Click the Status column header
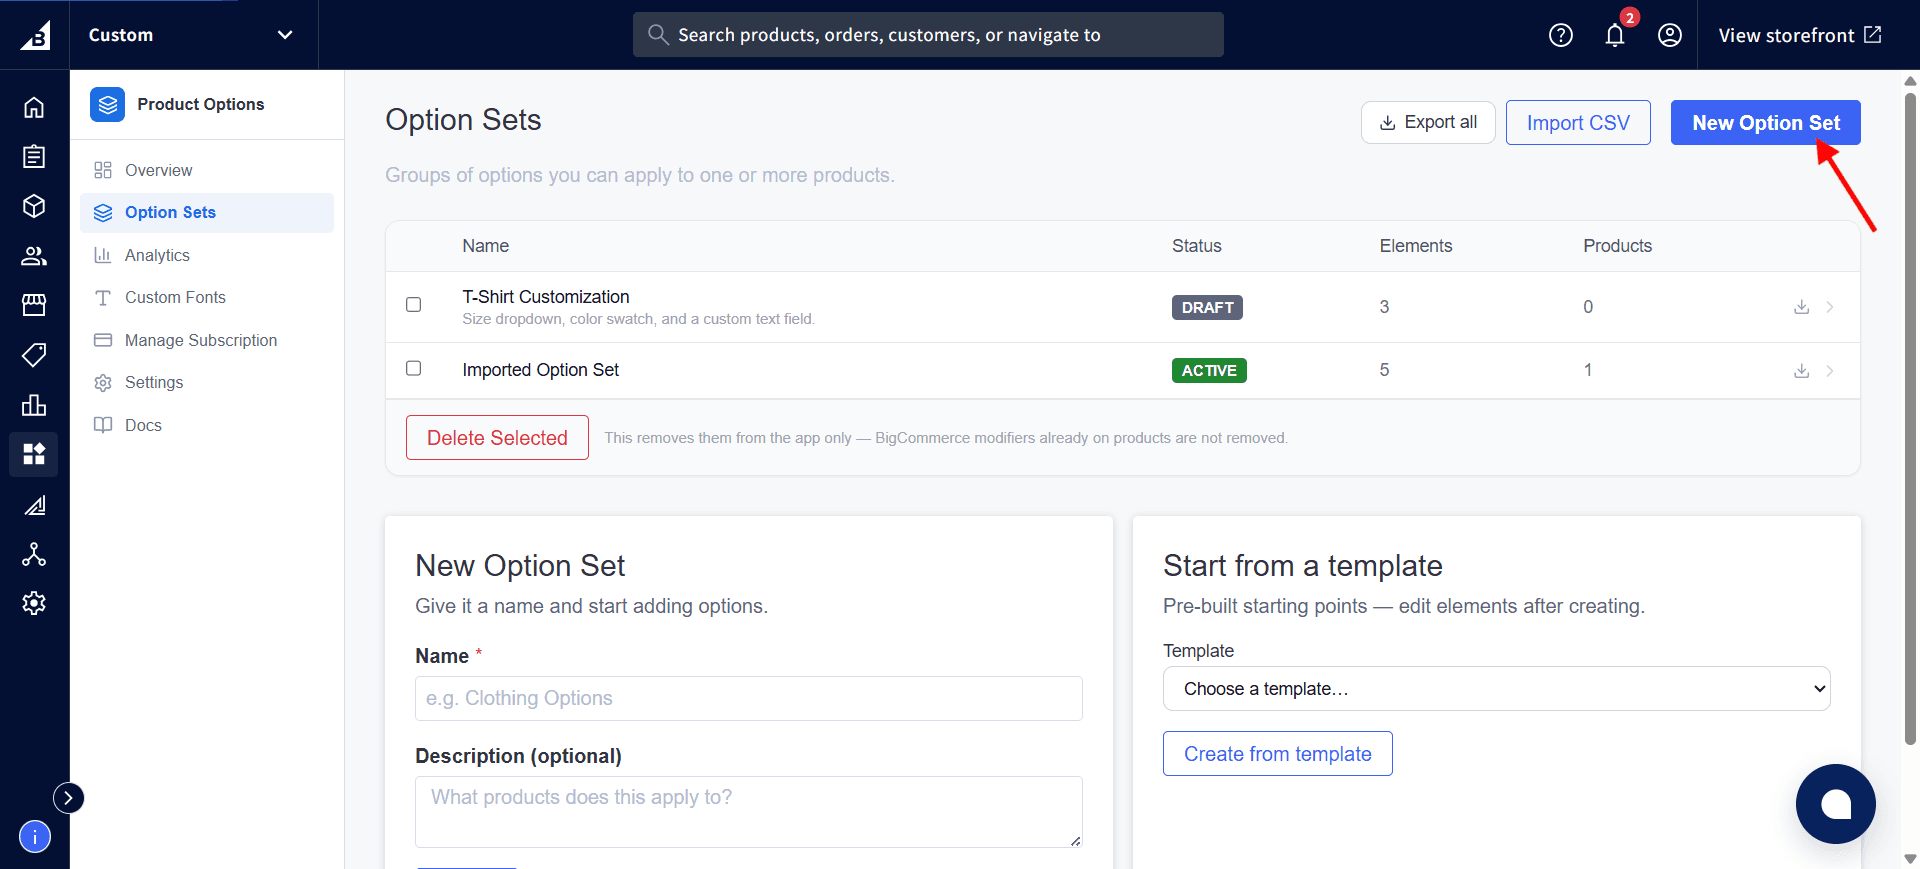This screenshot has width=1920, height=869. [1197, 246]
